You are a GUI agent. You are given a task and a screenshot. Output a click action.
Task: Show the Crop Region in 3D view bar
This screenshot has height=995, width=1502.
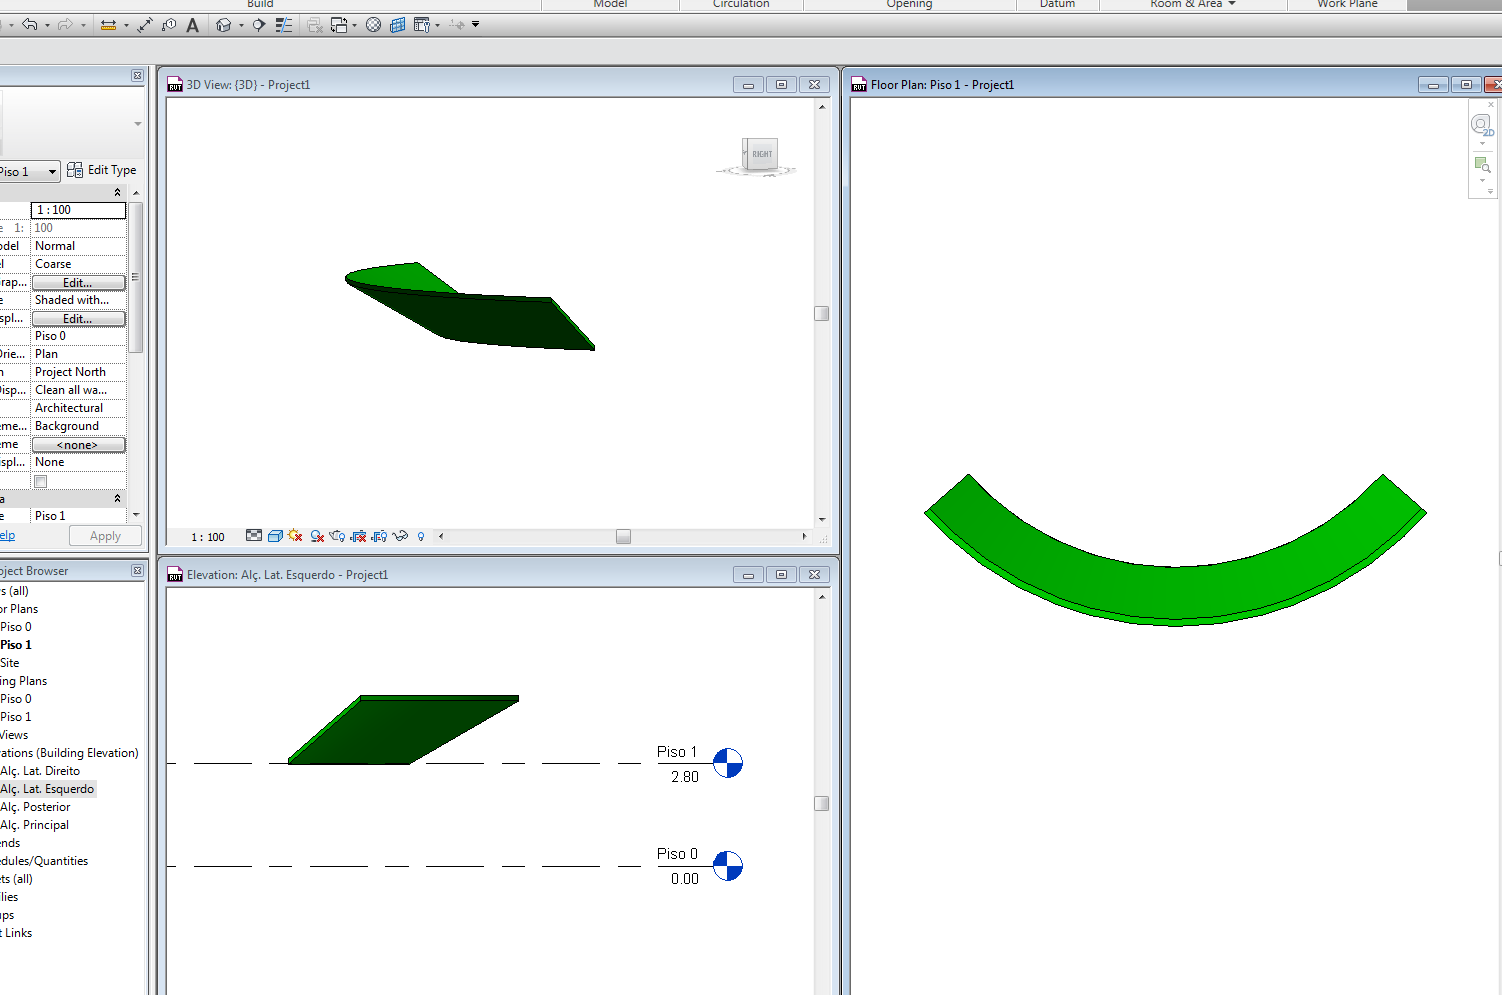click(379, 536)
